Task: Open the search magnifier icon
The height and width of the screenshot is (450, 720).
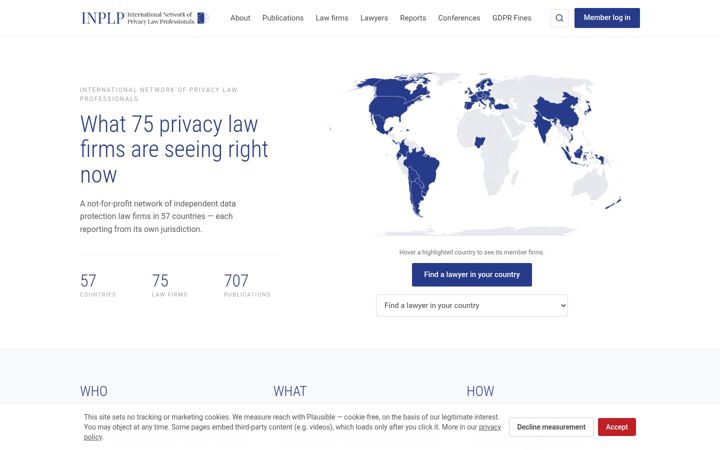Action: point(559,18)
